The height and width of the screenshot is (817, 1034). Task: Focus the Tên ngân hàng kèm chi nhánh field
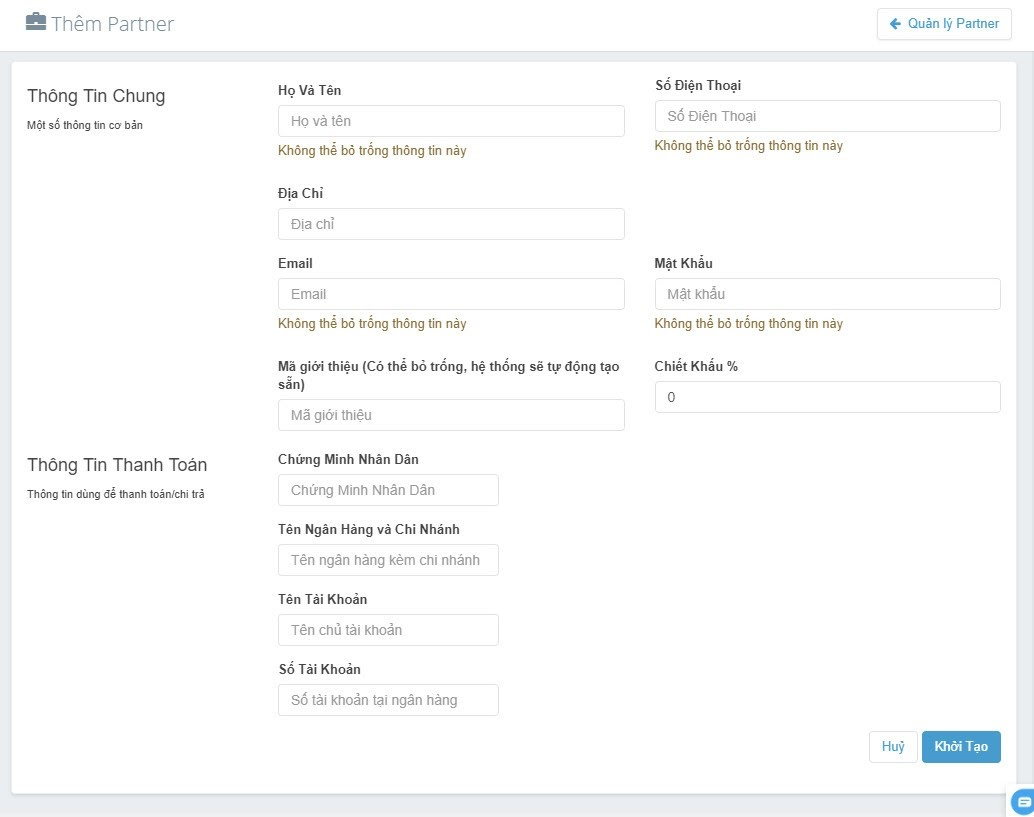point(388,560)
